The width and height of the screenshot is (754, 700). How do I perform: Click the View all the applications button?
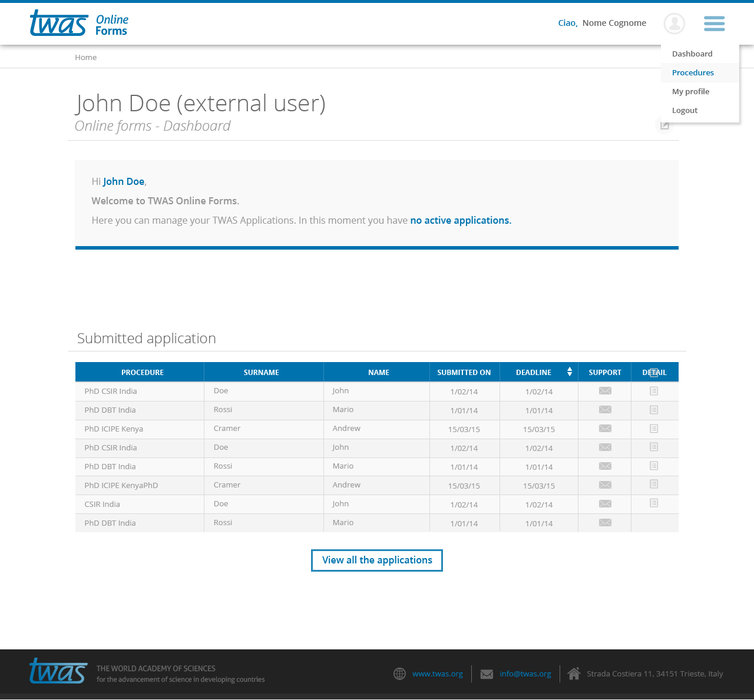tap(377, 560)
